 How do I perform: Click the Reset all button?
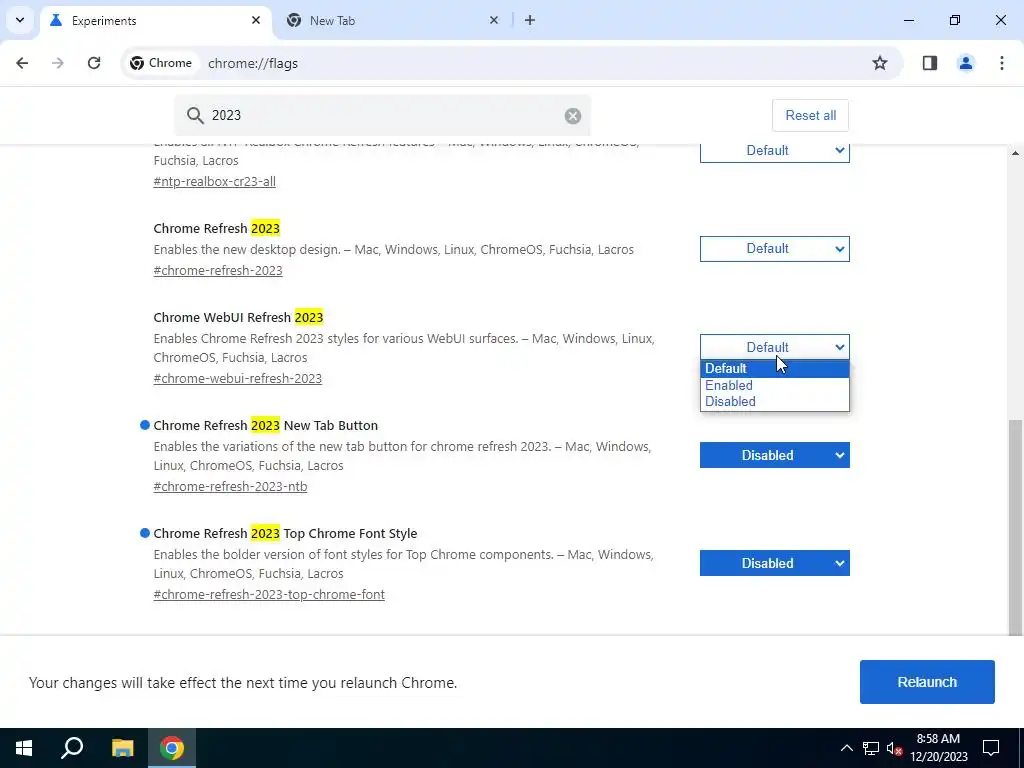click(810, 116)
